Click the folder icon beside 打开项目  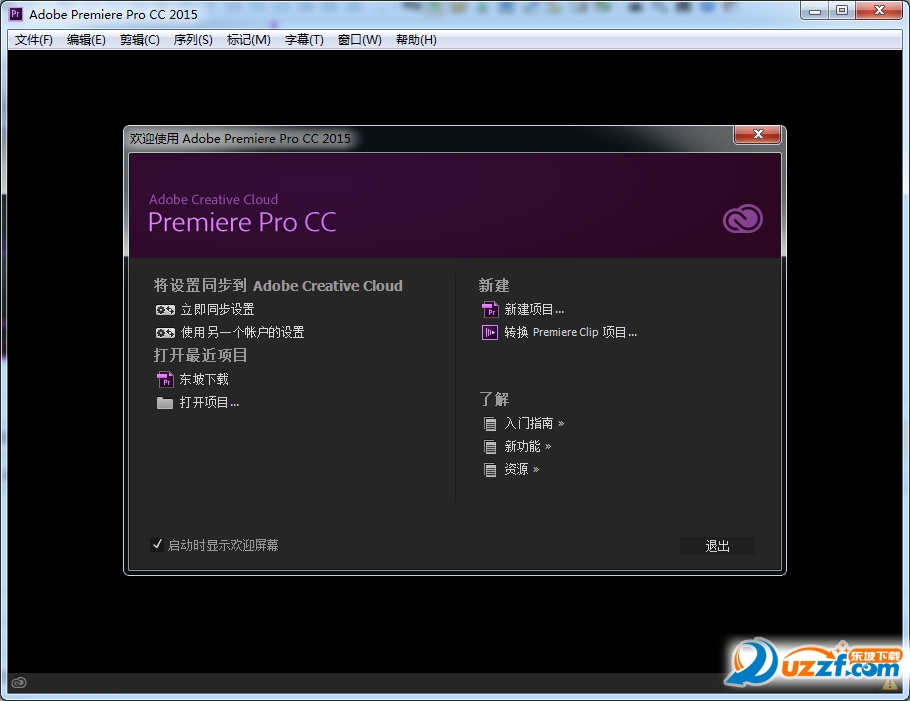165,403
